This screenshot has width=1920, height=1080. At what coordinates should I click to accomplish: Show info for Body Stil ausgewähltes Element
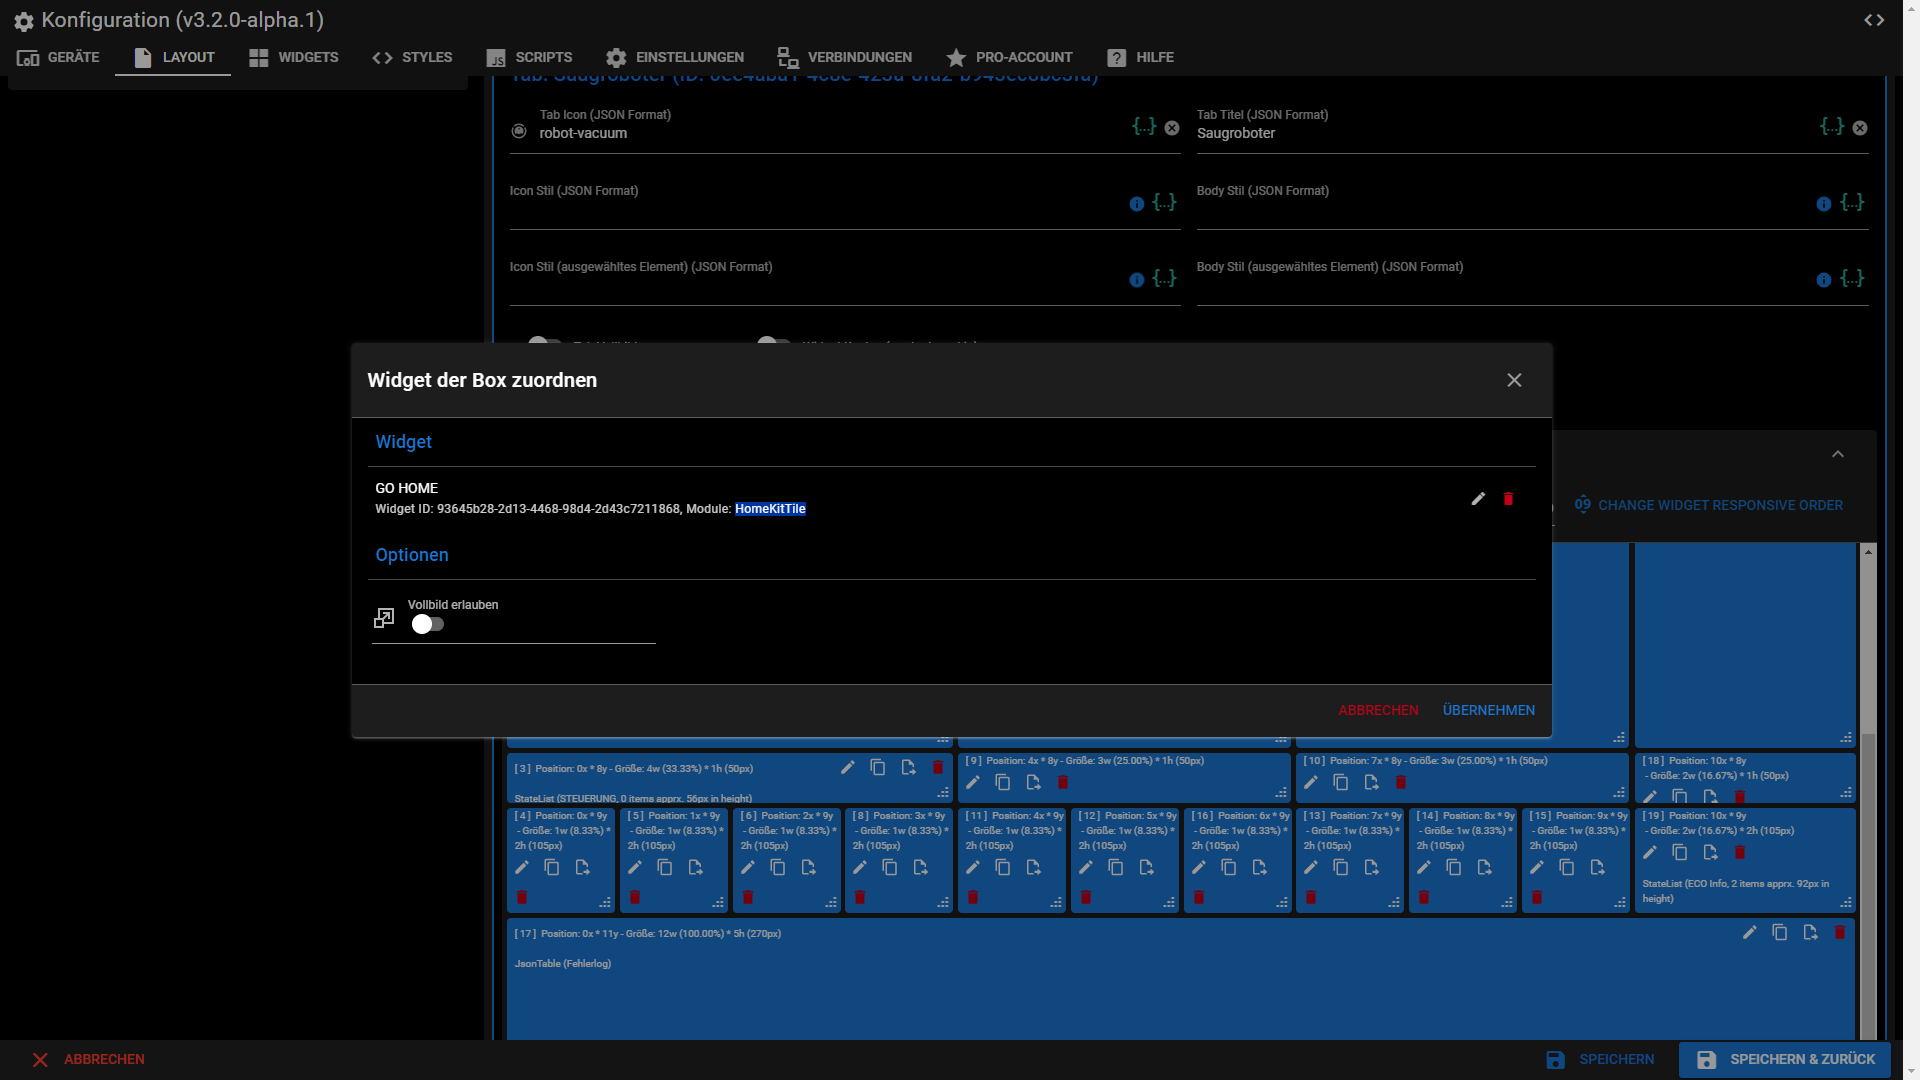[x=1824, y=280]
